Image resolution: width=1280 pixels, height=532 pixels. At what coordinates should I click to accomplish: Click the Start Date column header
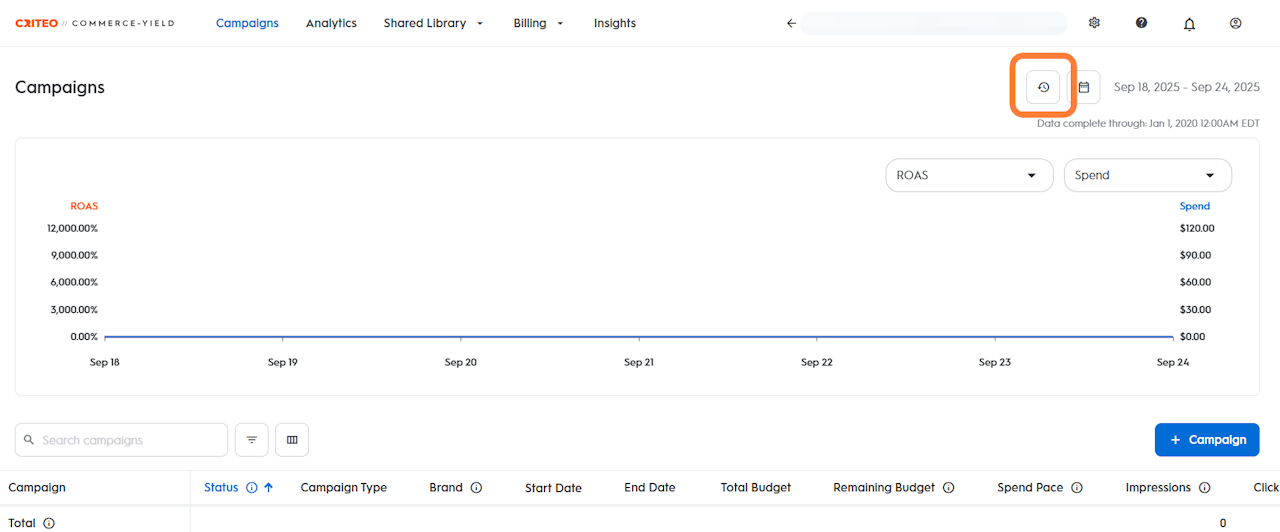553,488
